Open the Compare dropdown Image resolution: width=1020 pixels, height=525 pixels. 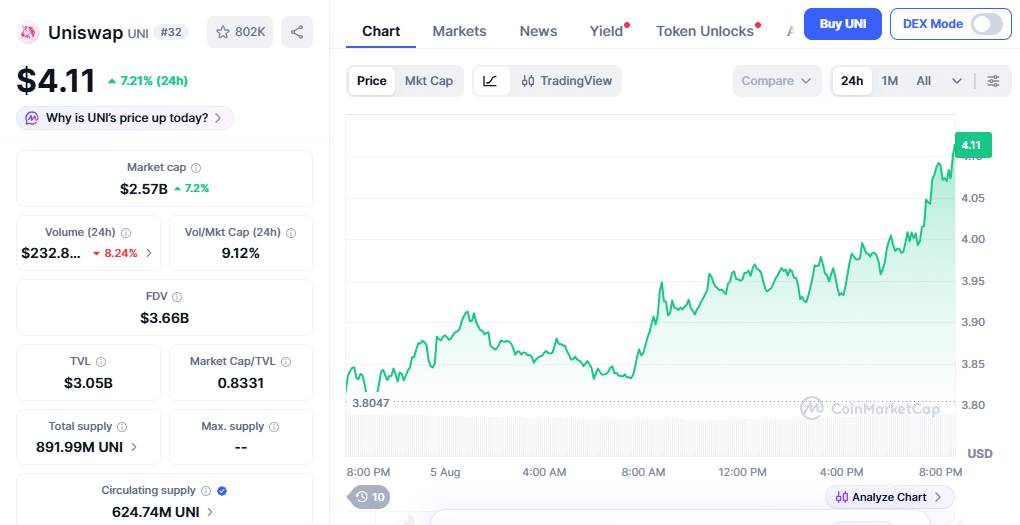[x=777, y=81]
